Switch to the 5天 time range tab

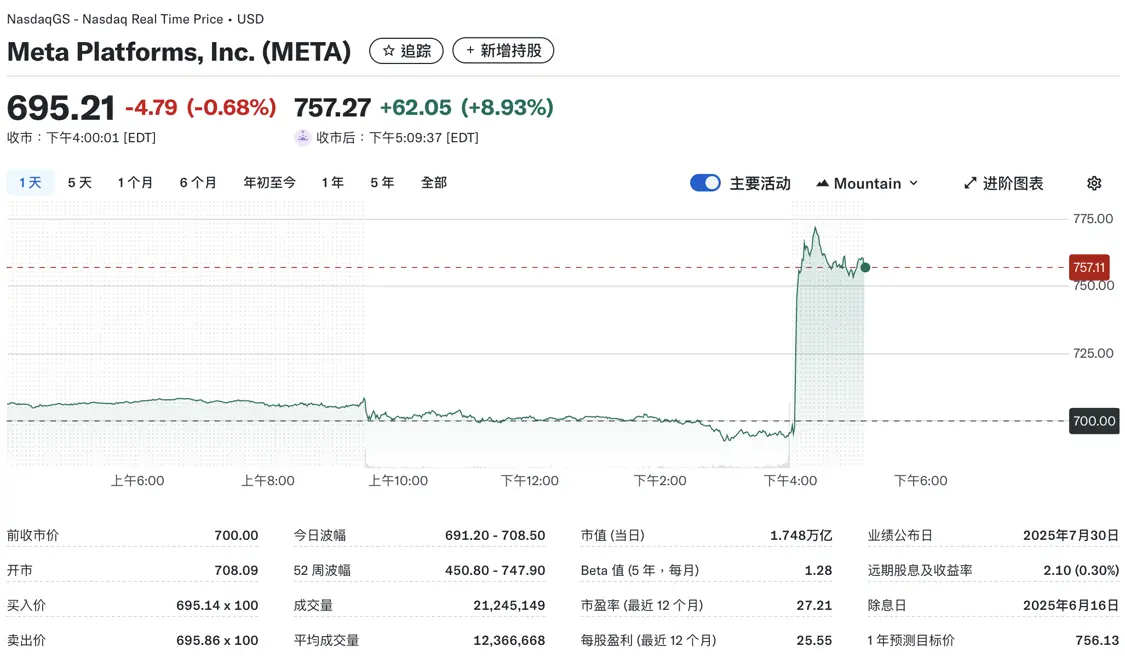(79, 182)
